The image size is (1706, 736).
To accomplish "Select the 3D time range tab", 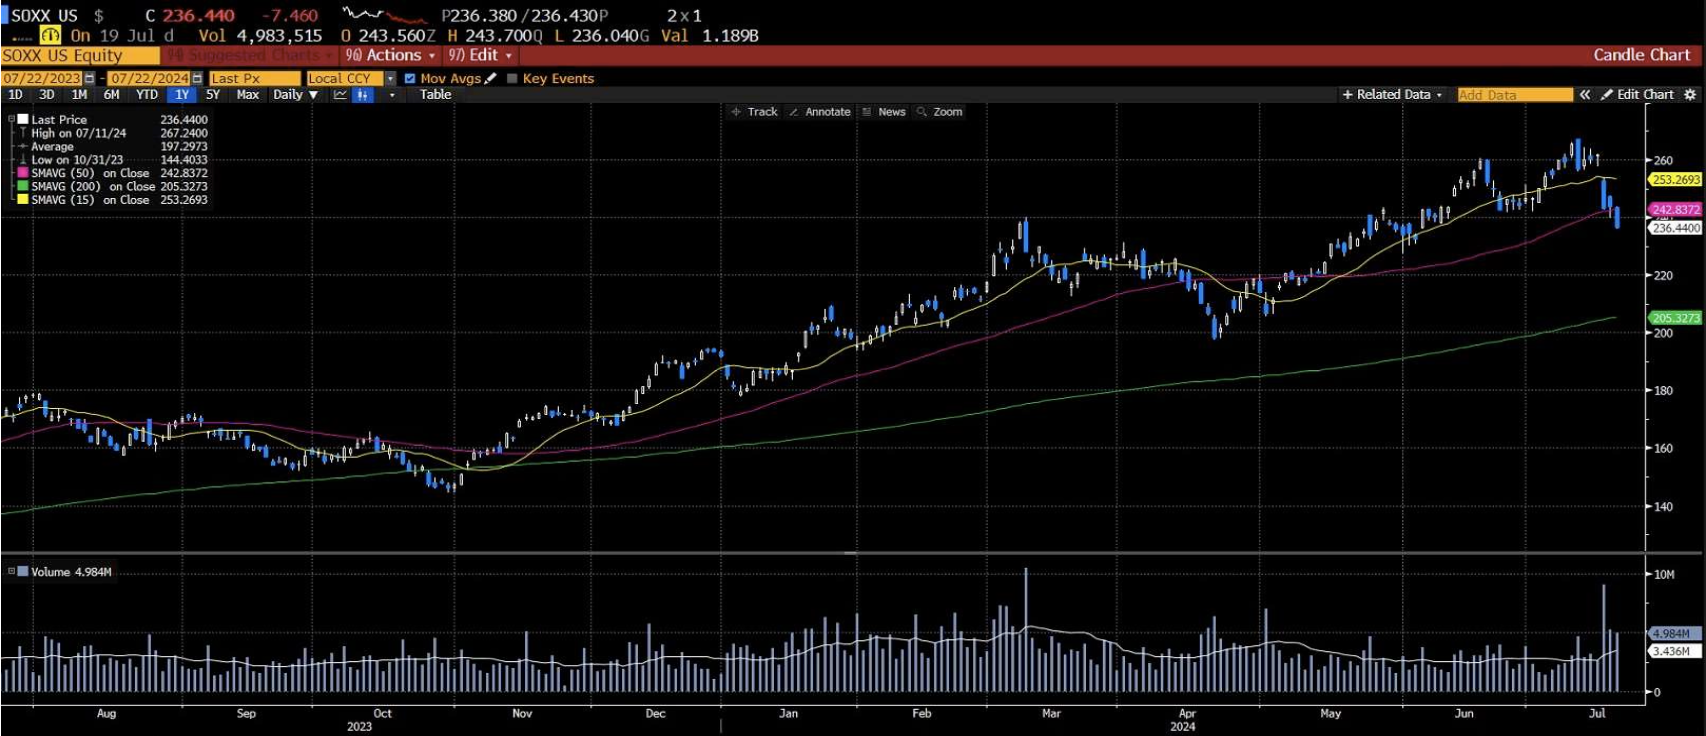I will click(x=47, y=94).
